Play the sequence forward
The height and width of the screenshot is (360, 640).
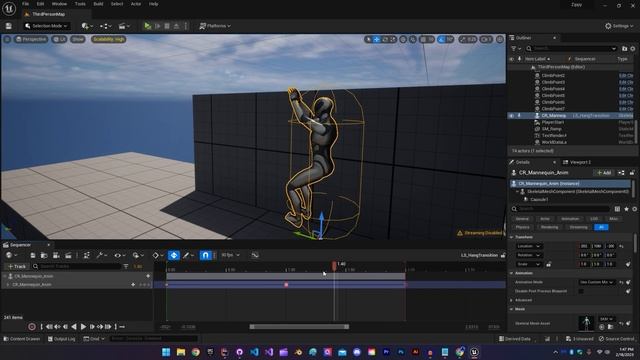[x=83, y=327]
